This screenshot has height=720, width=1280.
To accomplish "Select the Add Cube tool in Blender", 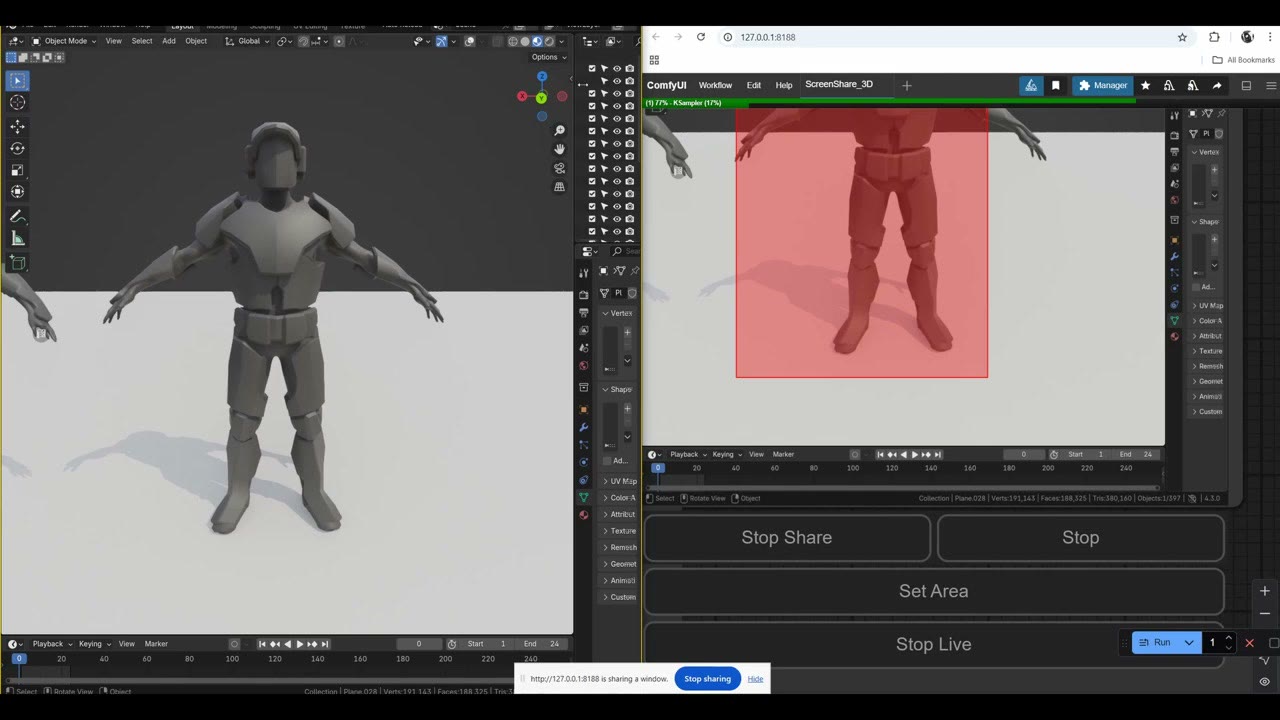I will [18, 263].
